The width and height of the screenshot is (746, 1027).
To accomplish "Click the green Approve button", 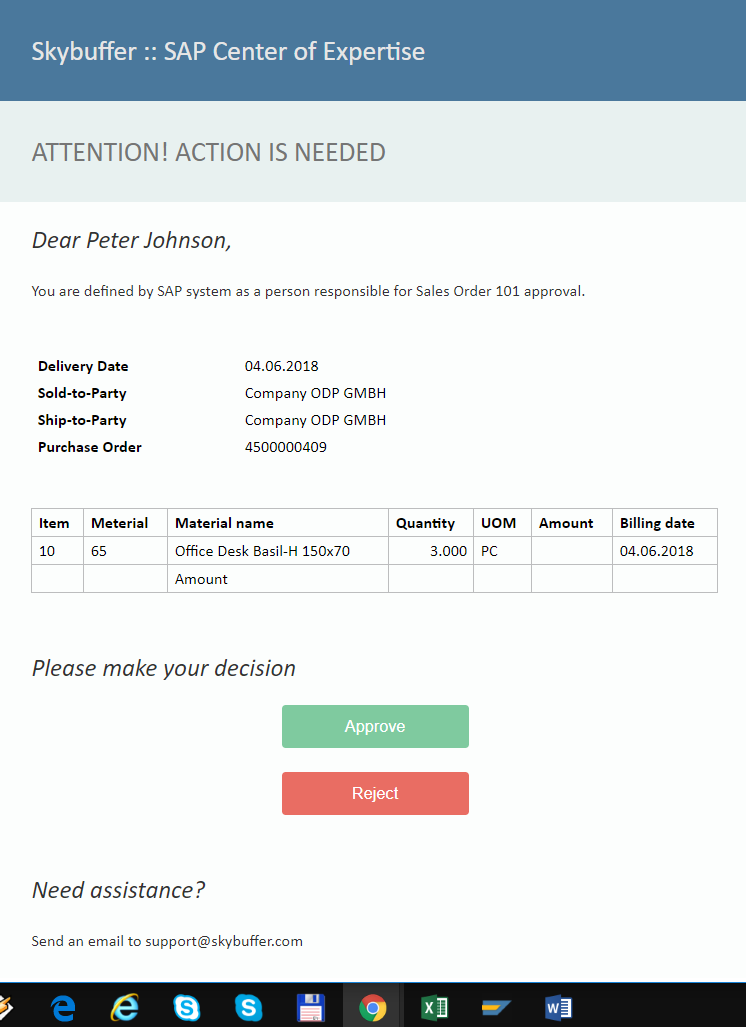I will pyautogui.click(x=375, y=726).
